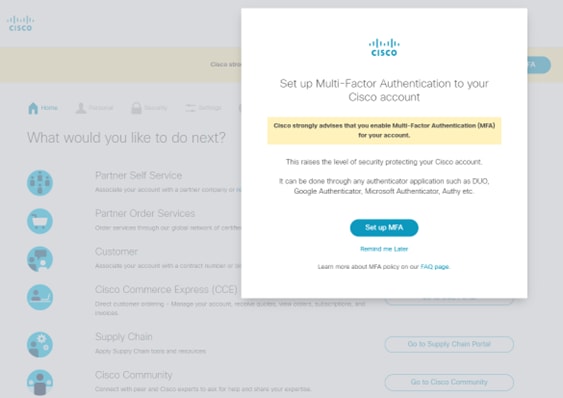
Task: Select the Customer chat bubbles icon
Action: click(x=40, y=259)
